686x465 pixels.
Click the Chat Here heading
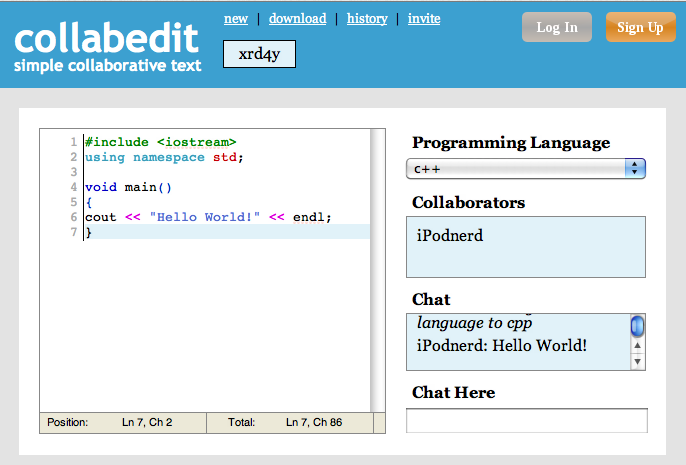coord(454,392)
